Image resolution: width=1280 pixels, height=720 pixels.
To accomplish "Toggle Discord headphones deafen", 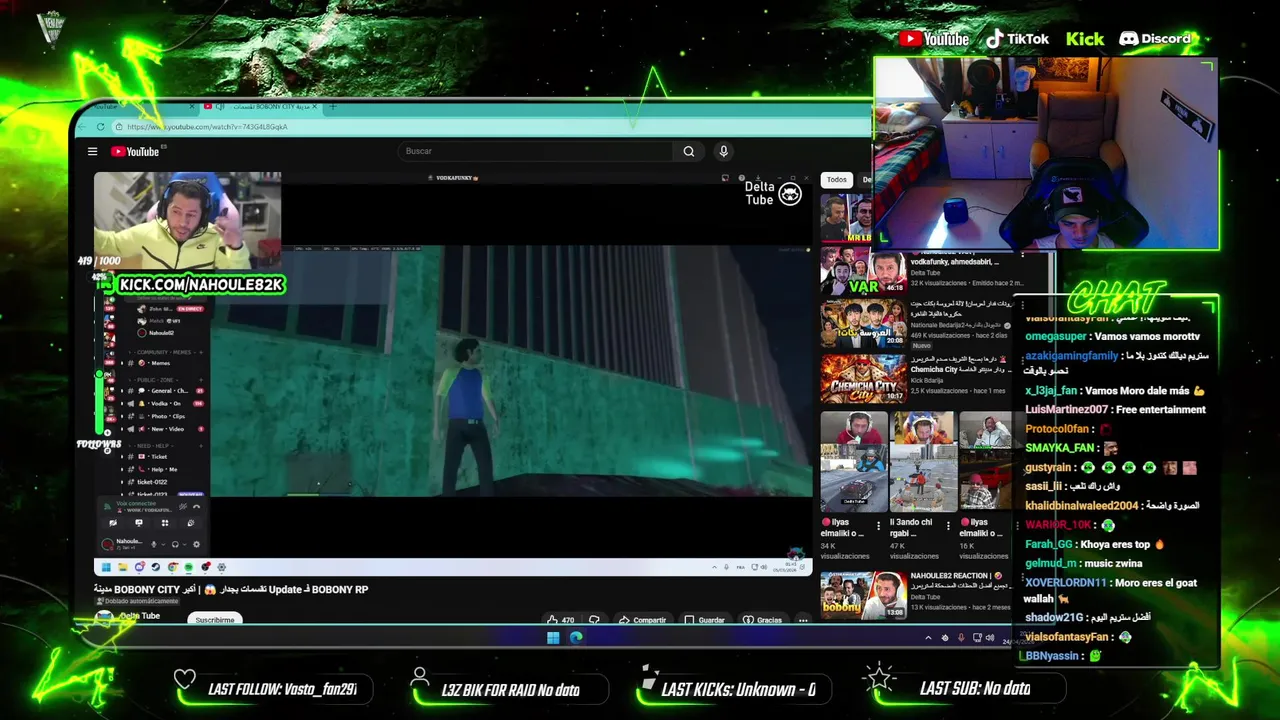I will tap(175, 544).
